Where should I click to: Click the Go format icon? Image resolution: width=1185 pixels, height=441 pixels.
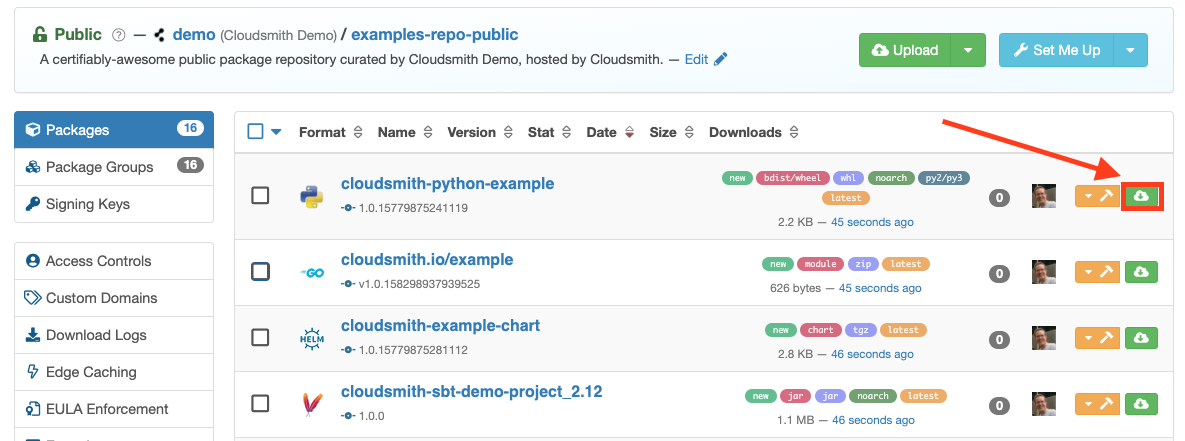point(311,272)
